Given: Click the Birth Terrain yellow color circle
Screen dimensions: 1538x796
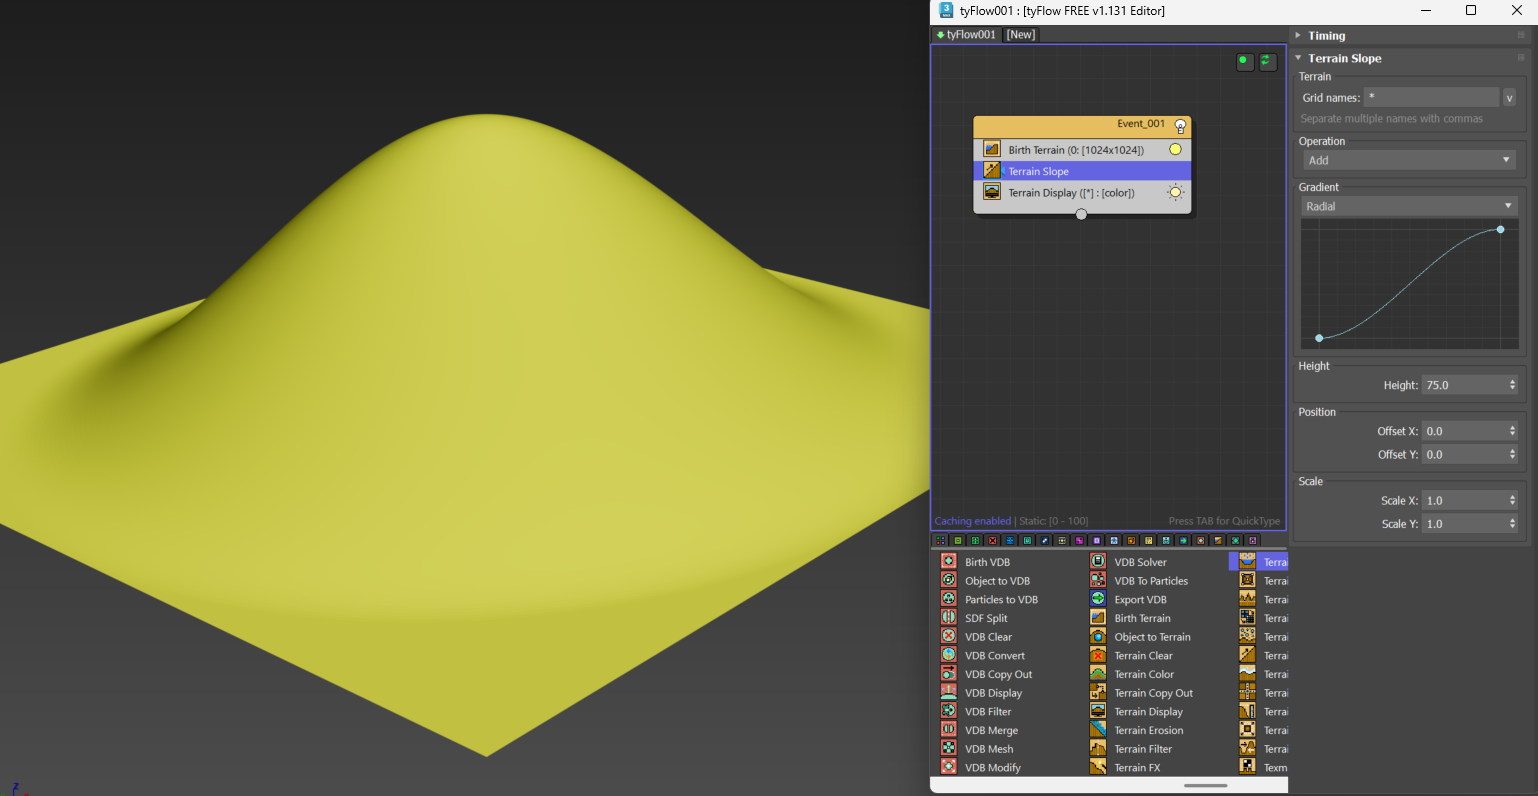Looking at the screenshot, I should pyautogui.click(x=1175, y=150).
